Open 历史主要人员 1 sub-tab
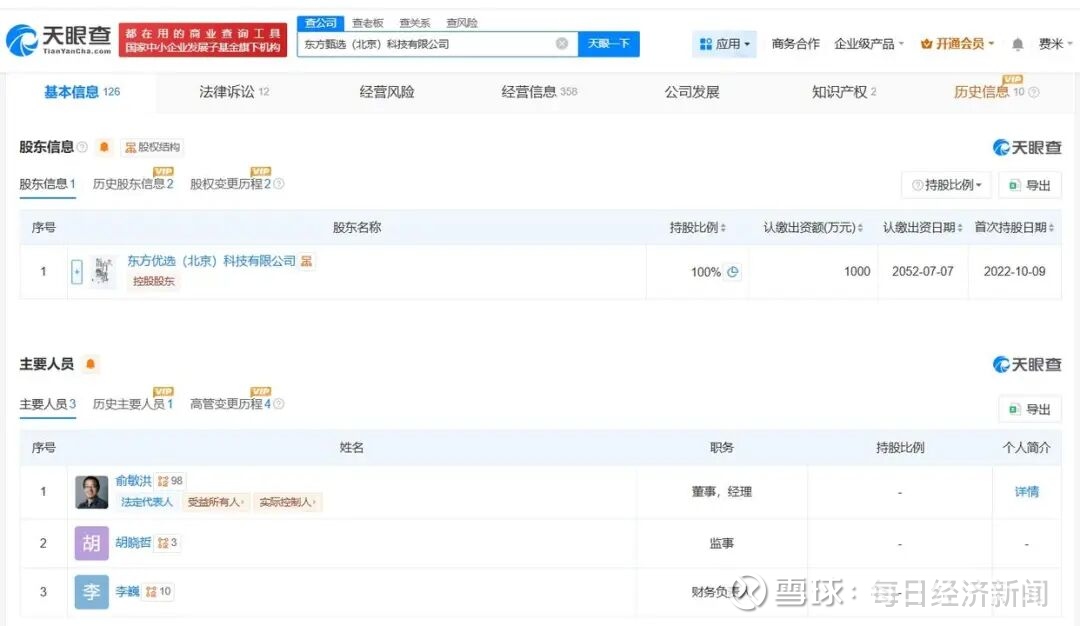The width and height of the screenshot is (1080, 626). pos(132,404)
